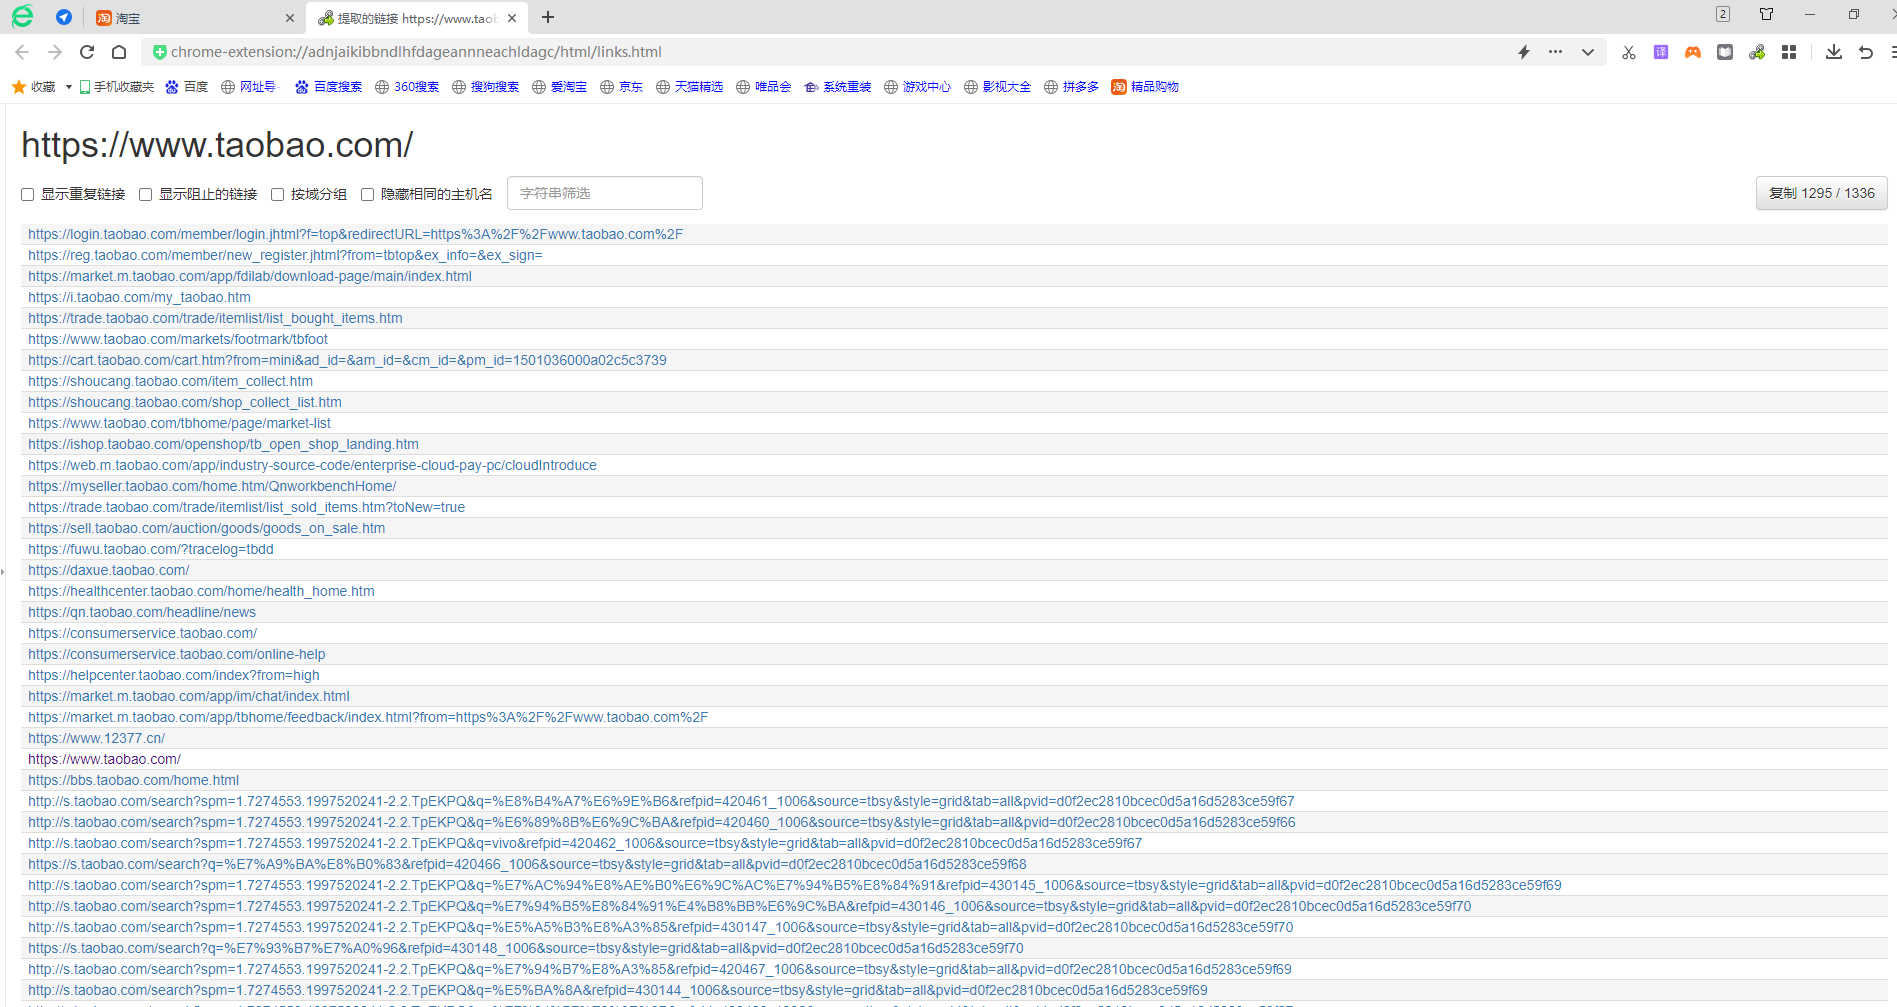
Task: Click the chrome-extension URL in the address bar
Action: tap(416, 52)
